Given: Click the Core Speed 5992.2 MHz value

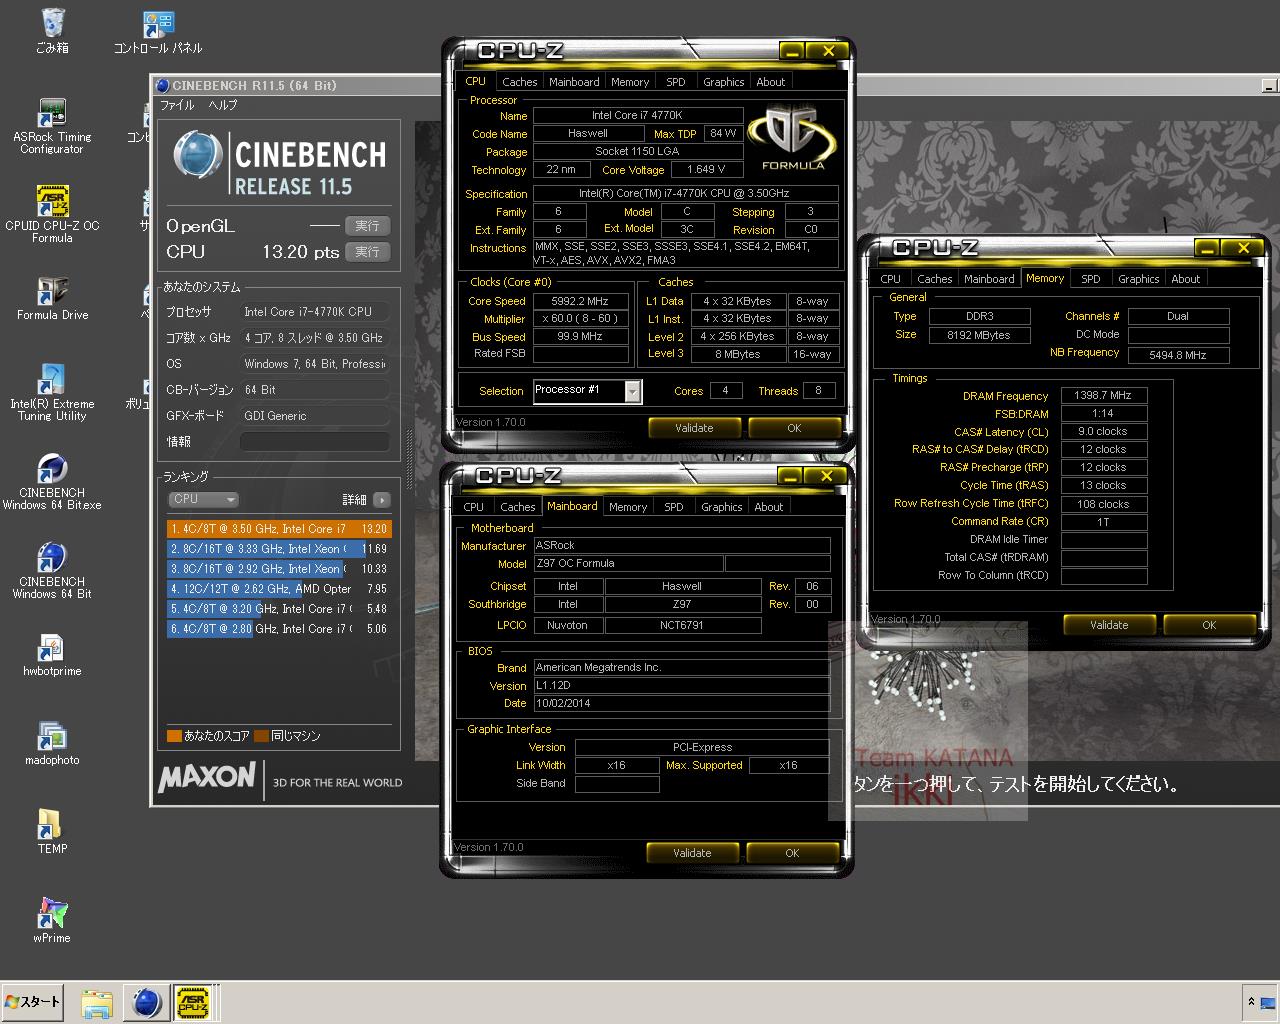Looking at the screenshot, I should [580, 301].
